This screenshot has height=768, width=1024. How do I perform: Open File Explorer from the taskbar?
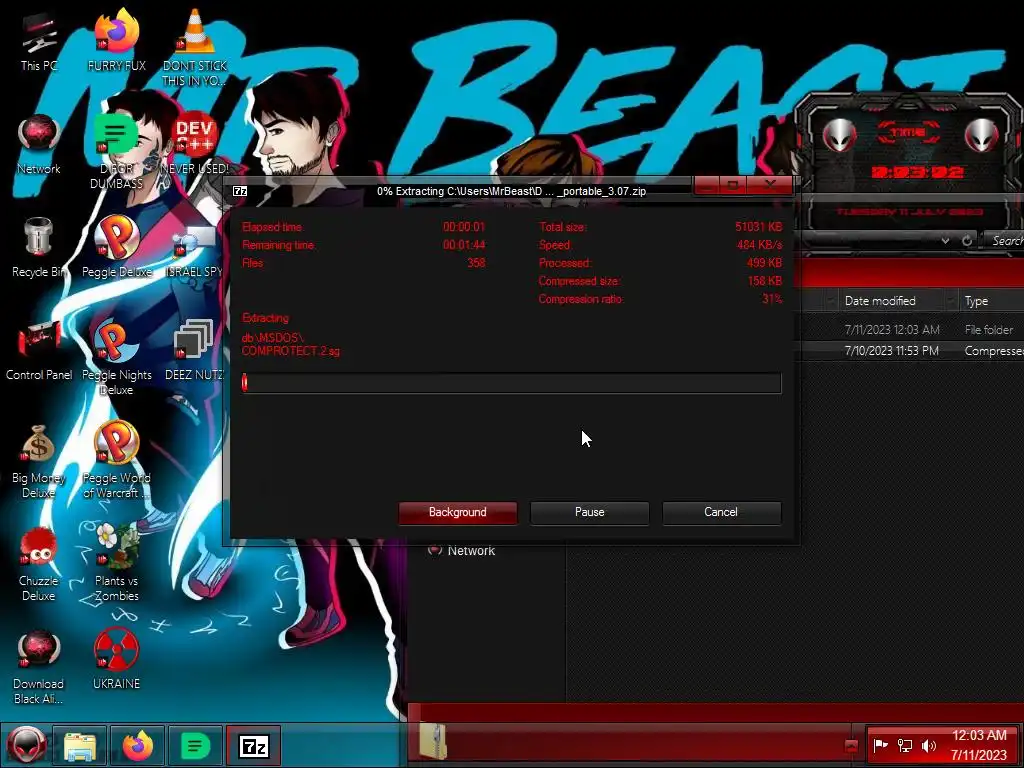(x=80, y=746)
